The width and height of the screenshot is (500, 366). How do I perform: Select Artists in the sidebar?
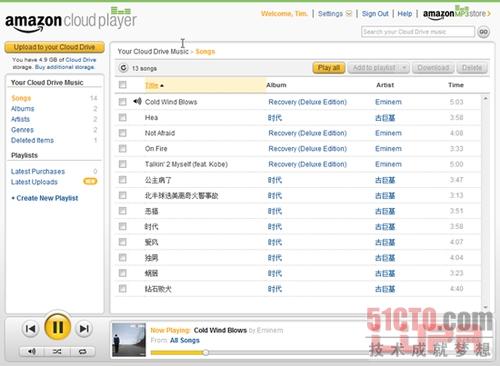point(20,119)
